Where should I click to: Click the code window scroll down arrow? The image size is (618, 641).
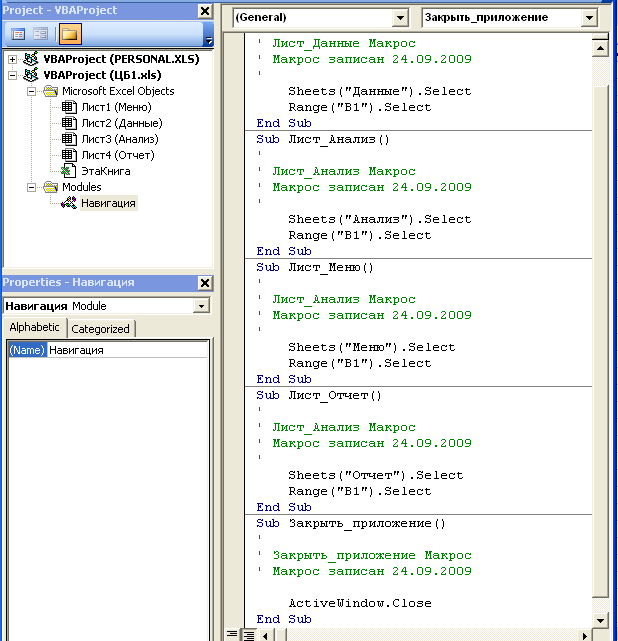[600, 621]
